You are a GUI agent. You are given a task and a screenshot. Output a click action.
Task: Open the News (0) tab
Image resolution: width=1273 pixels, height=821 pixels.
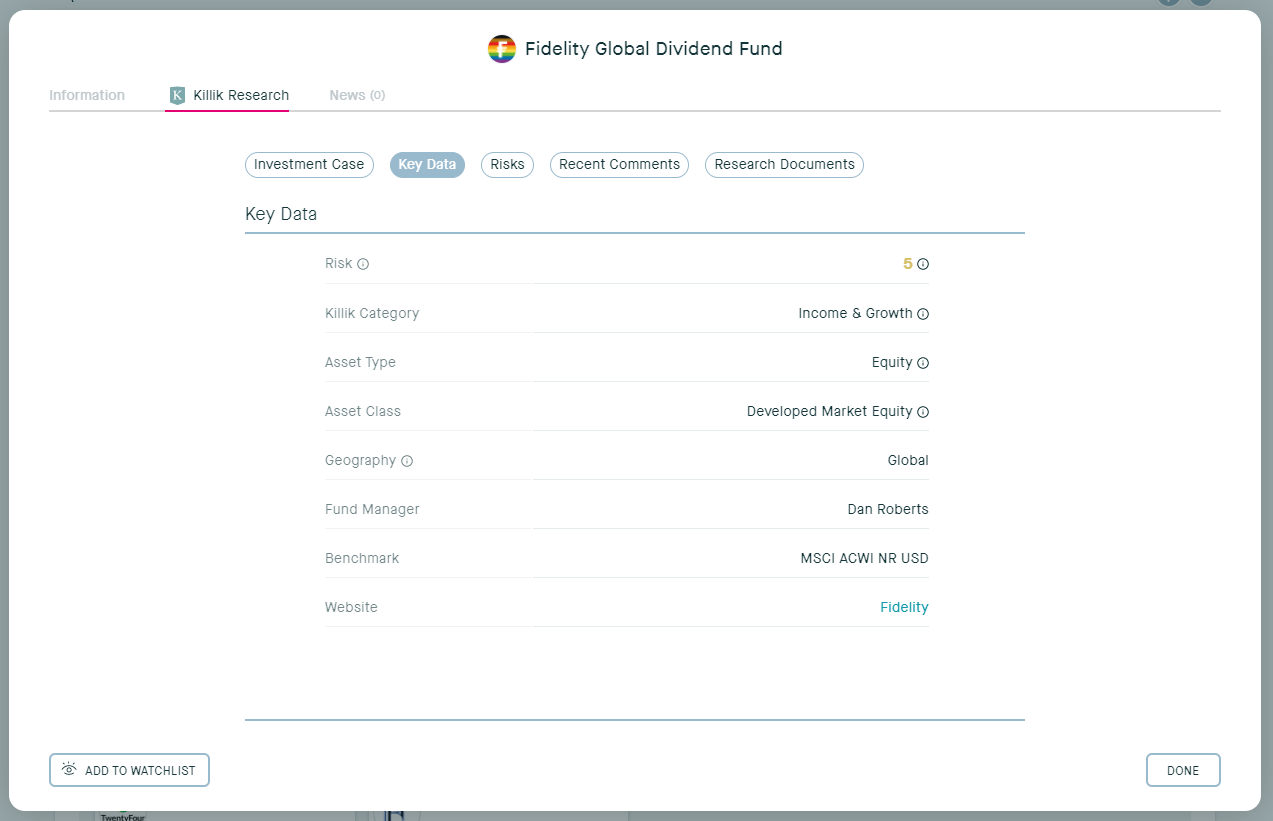tap(357, 95)
